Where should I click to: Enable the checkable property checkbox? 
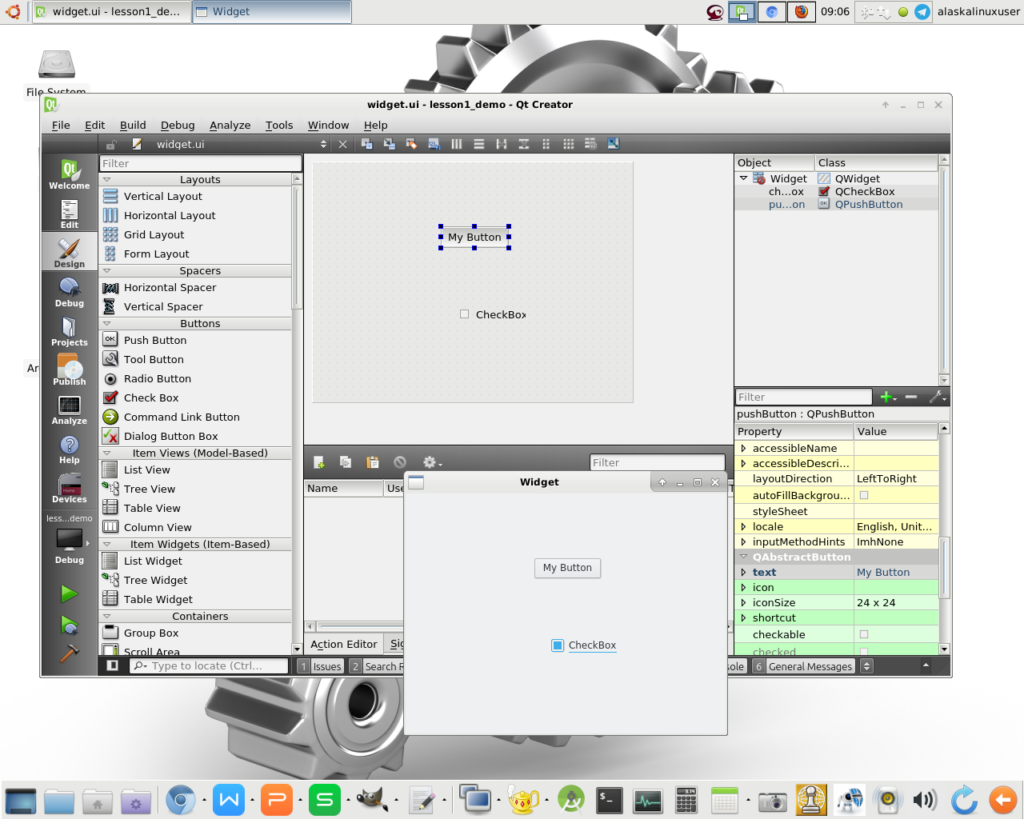coord(864,635)
